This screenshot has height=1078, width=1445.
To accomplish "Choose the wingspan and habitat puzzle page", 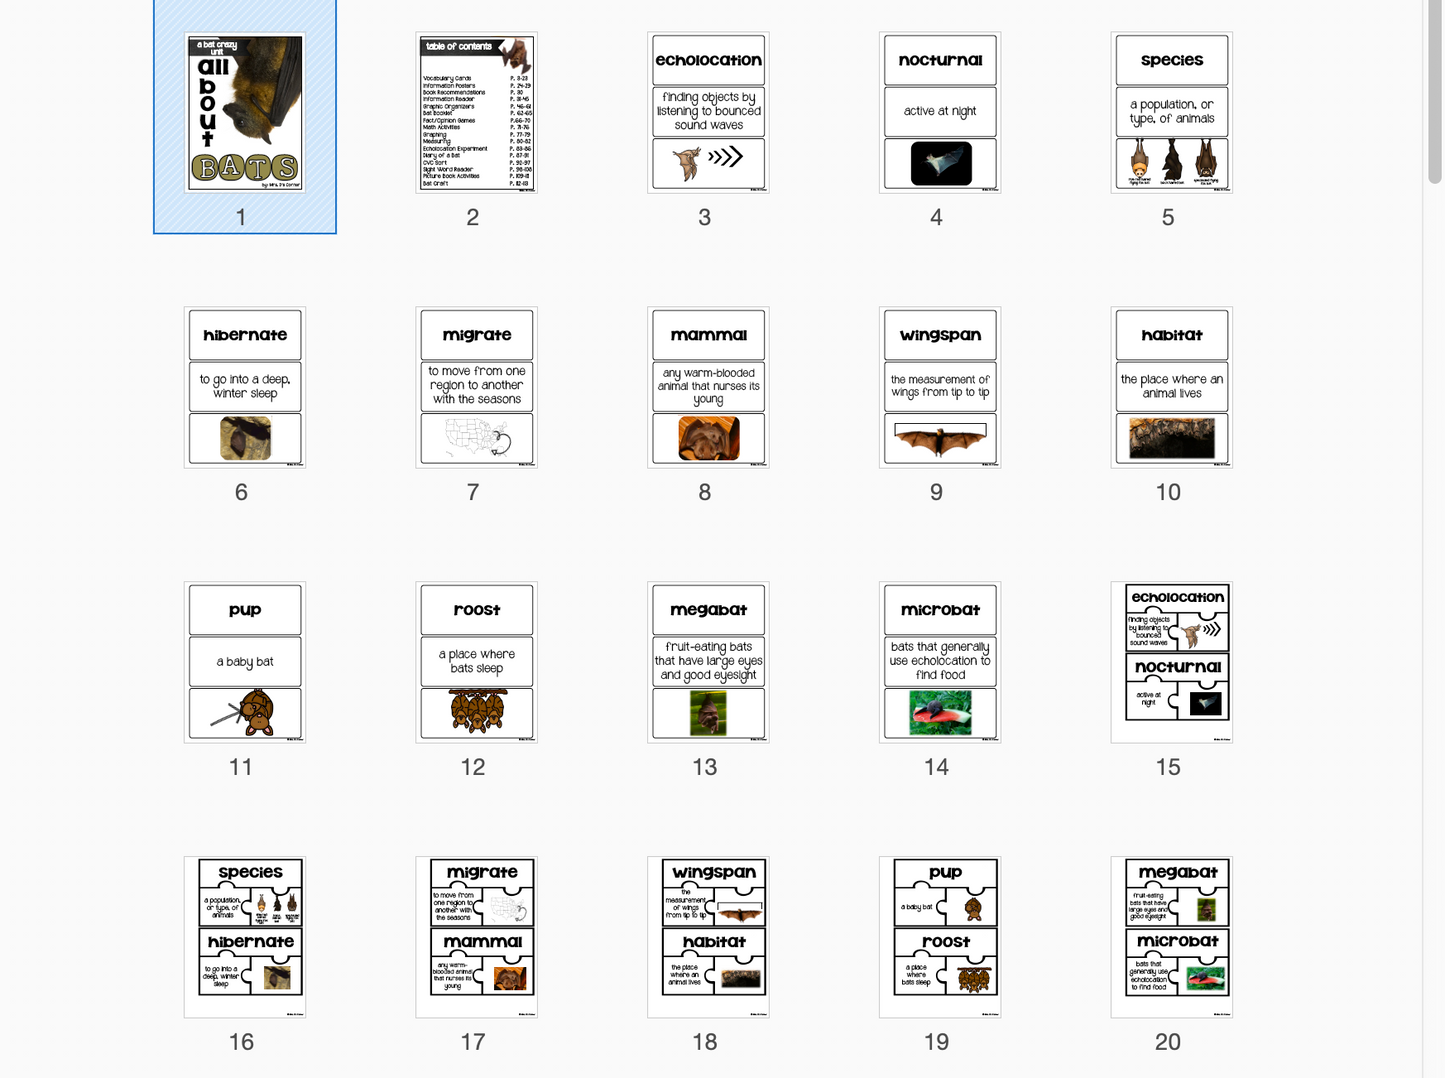I will click(x=708, y=937).
